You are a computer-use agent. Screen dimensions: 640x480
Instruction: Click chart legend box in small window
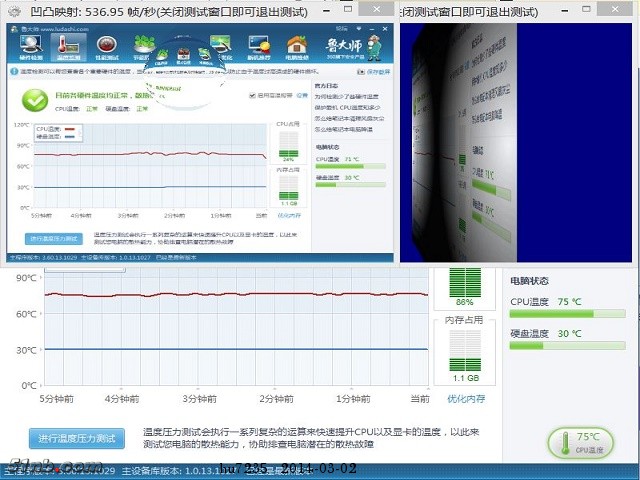[x=58, y=133]
